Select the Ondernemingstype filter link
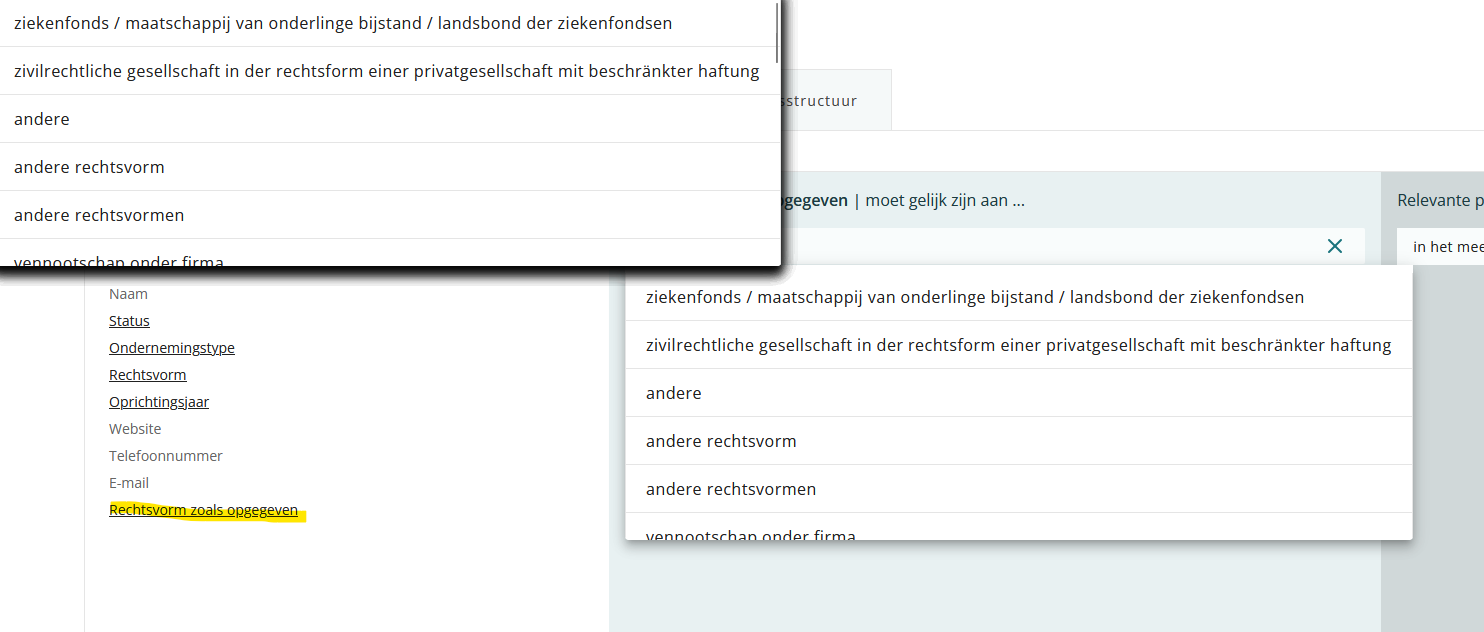The height and width of the screenshot is (632, 1484). click(172, 348)
